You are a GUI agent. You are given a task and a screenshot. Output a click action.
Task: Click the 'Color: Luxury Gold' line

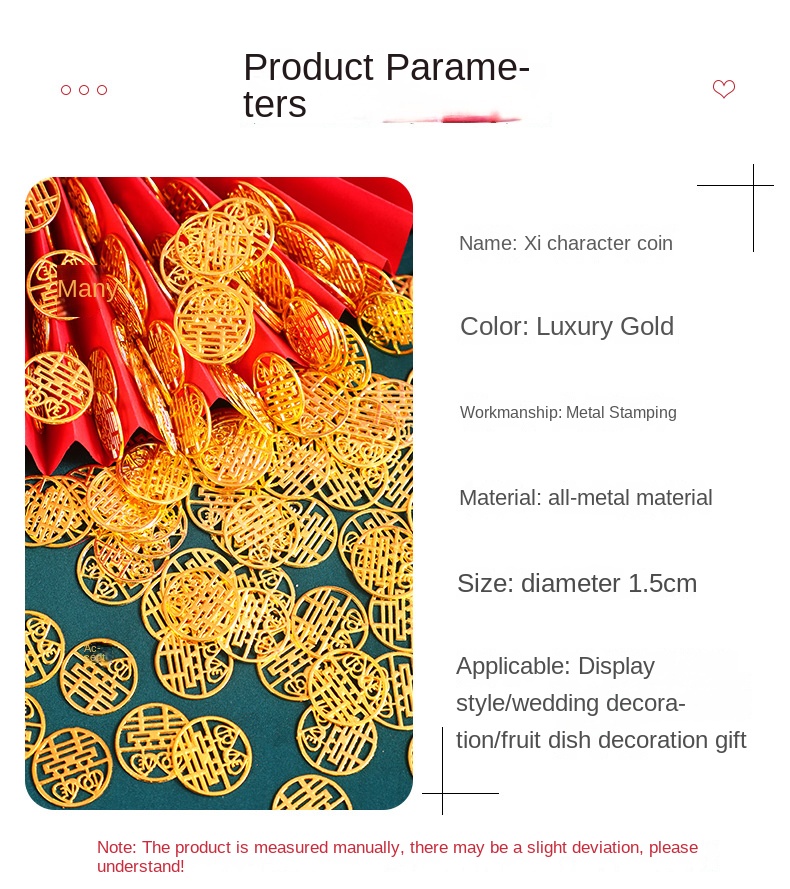(x=567, y=327)
